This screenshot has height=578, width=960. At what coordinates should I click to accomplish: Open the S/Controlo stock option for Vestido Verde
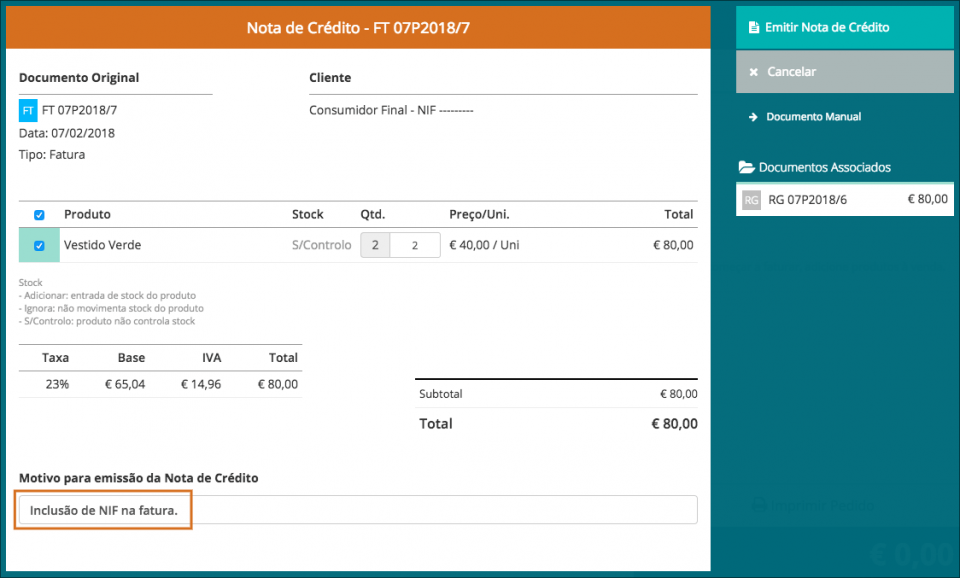tap(321, 244)
